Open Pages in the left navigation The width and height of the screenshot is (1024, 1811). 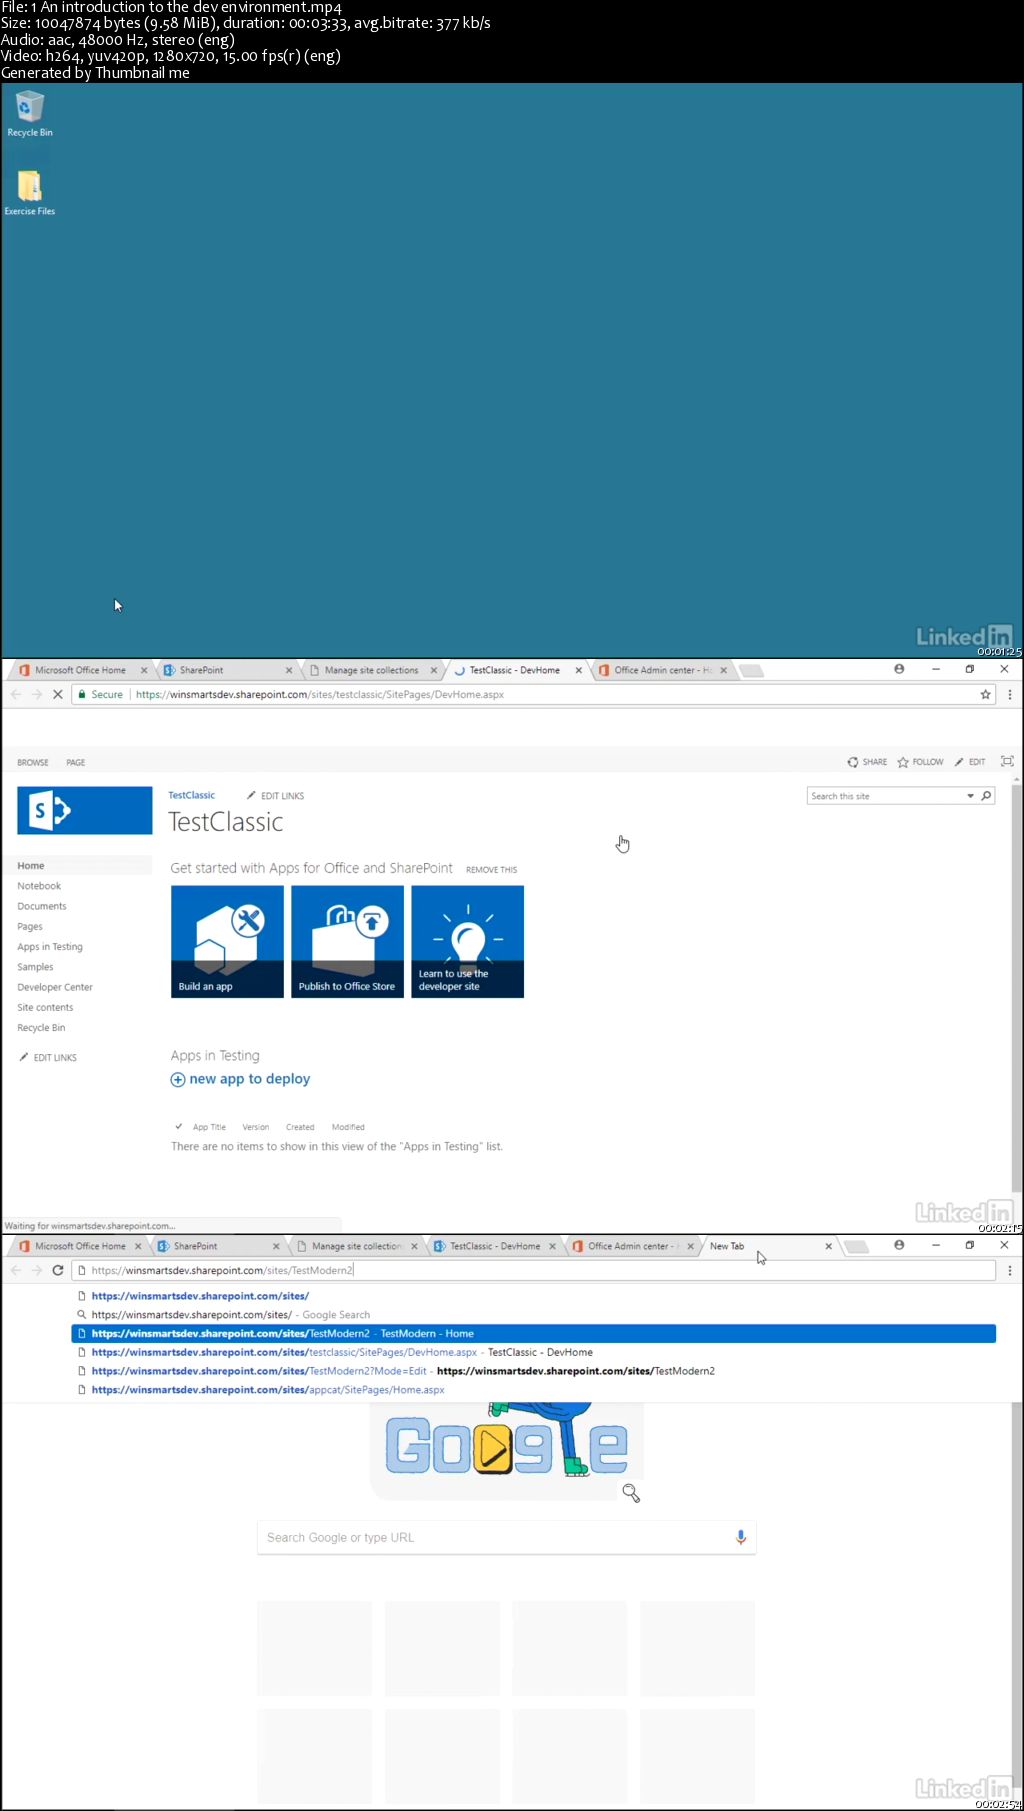tap(30, 927)
